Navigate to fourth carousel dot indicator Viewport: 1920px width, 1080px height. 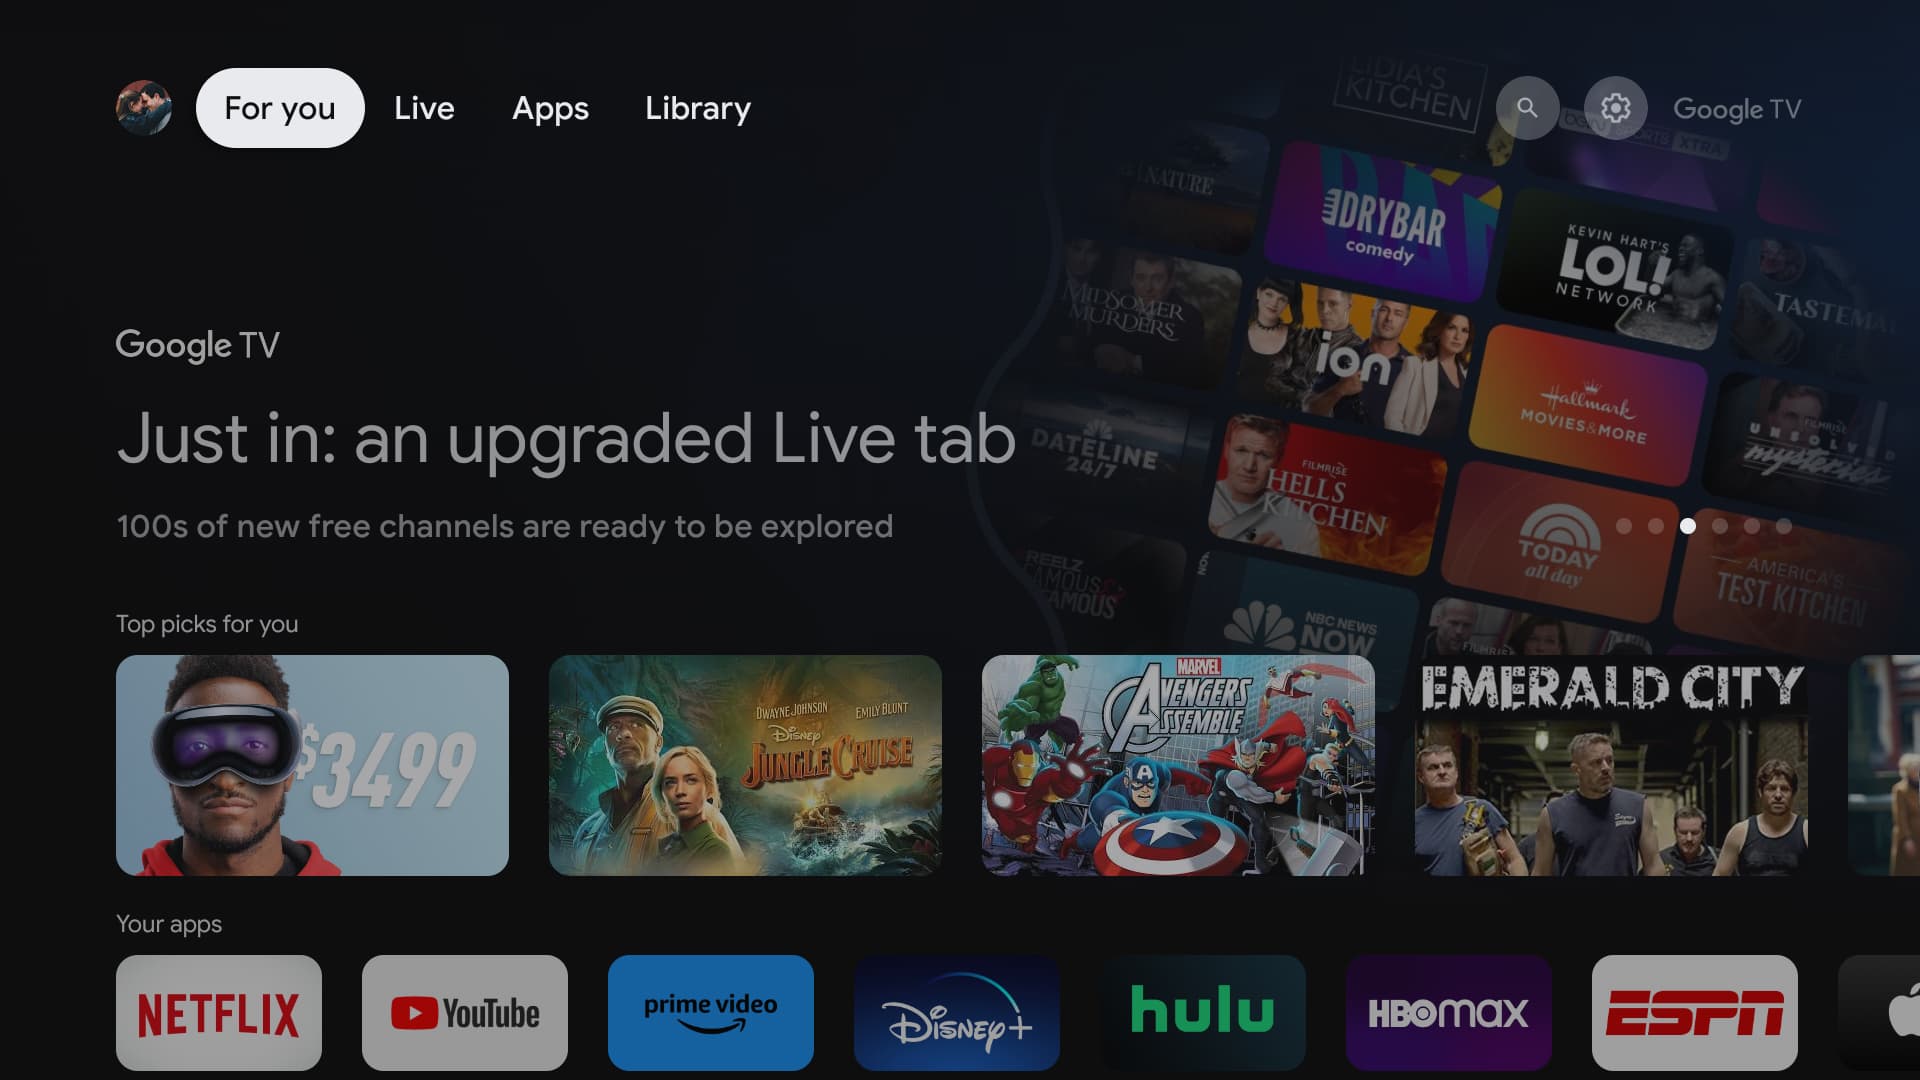(1720, 524)
